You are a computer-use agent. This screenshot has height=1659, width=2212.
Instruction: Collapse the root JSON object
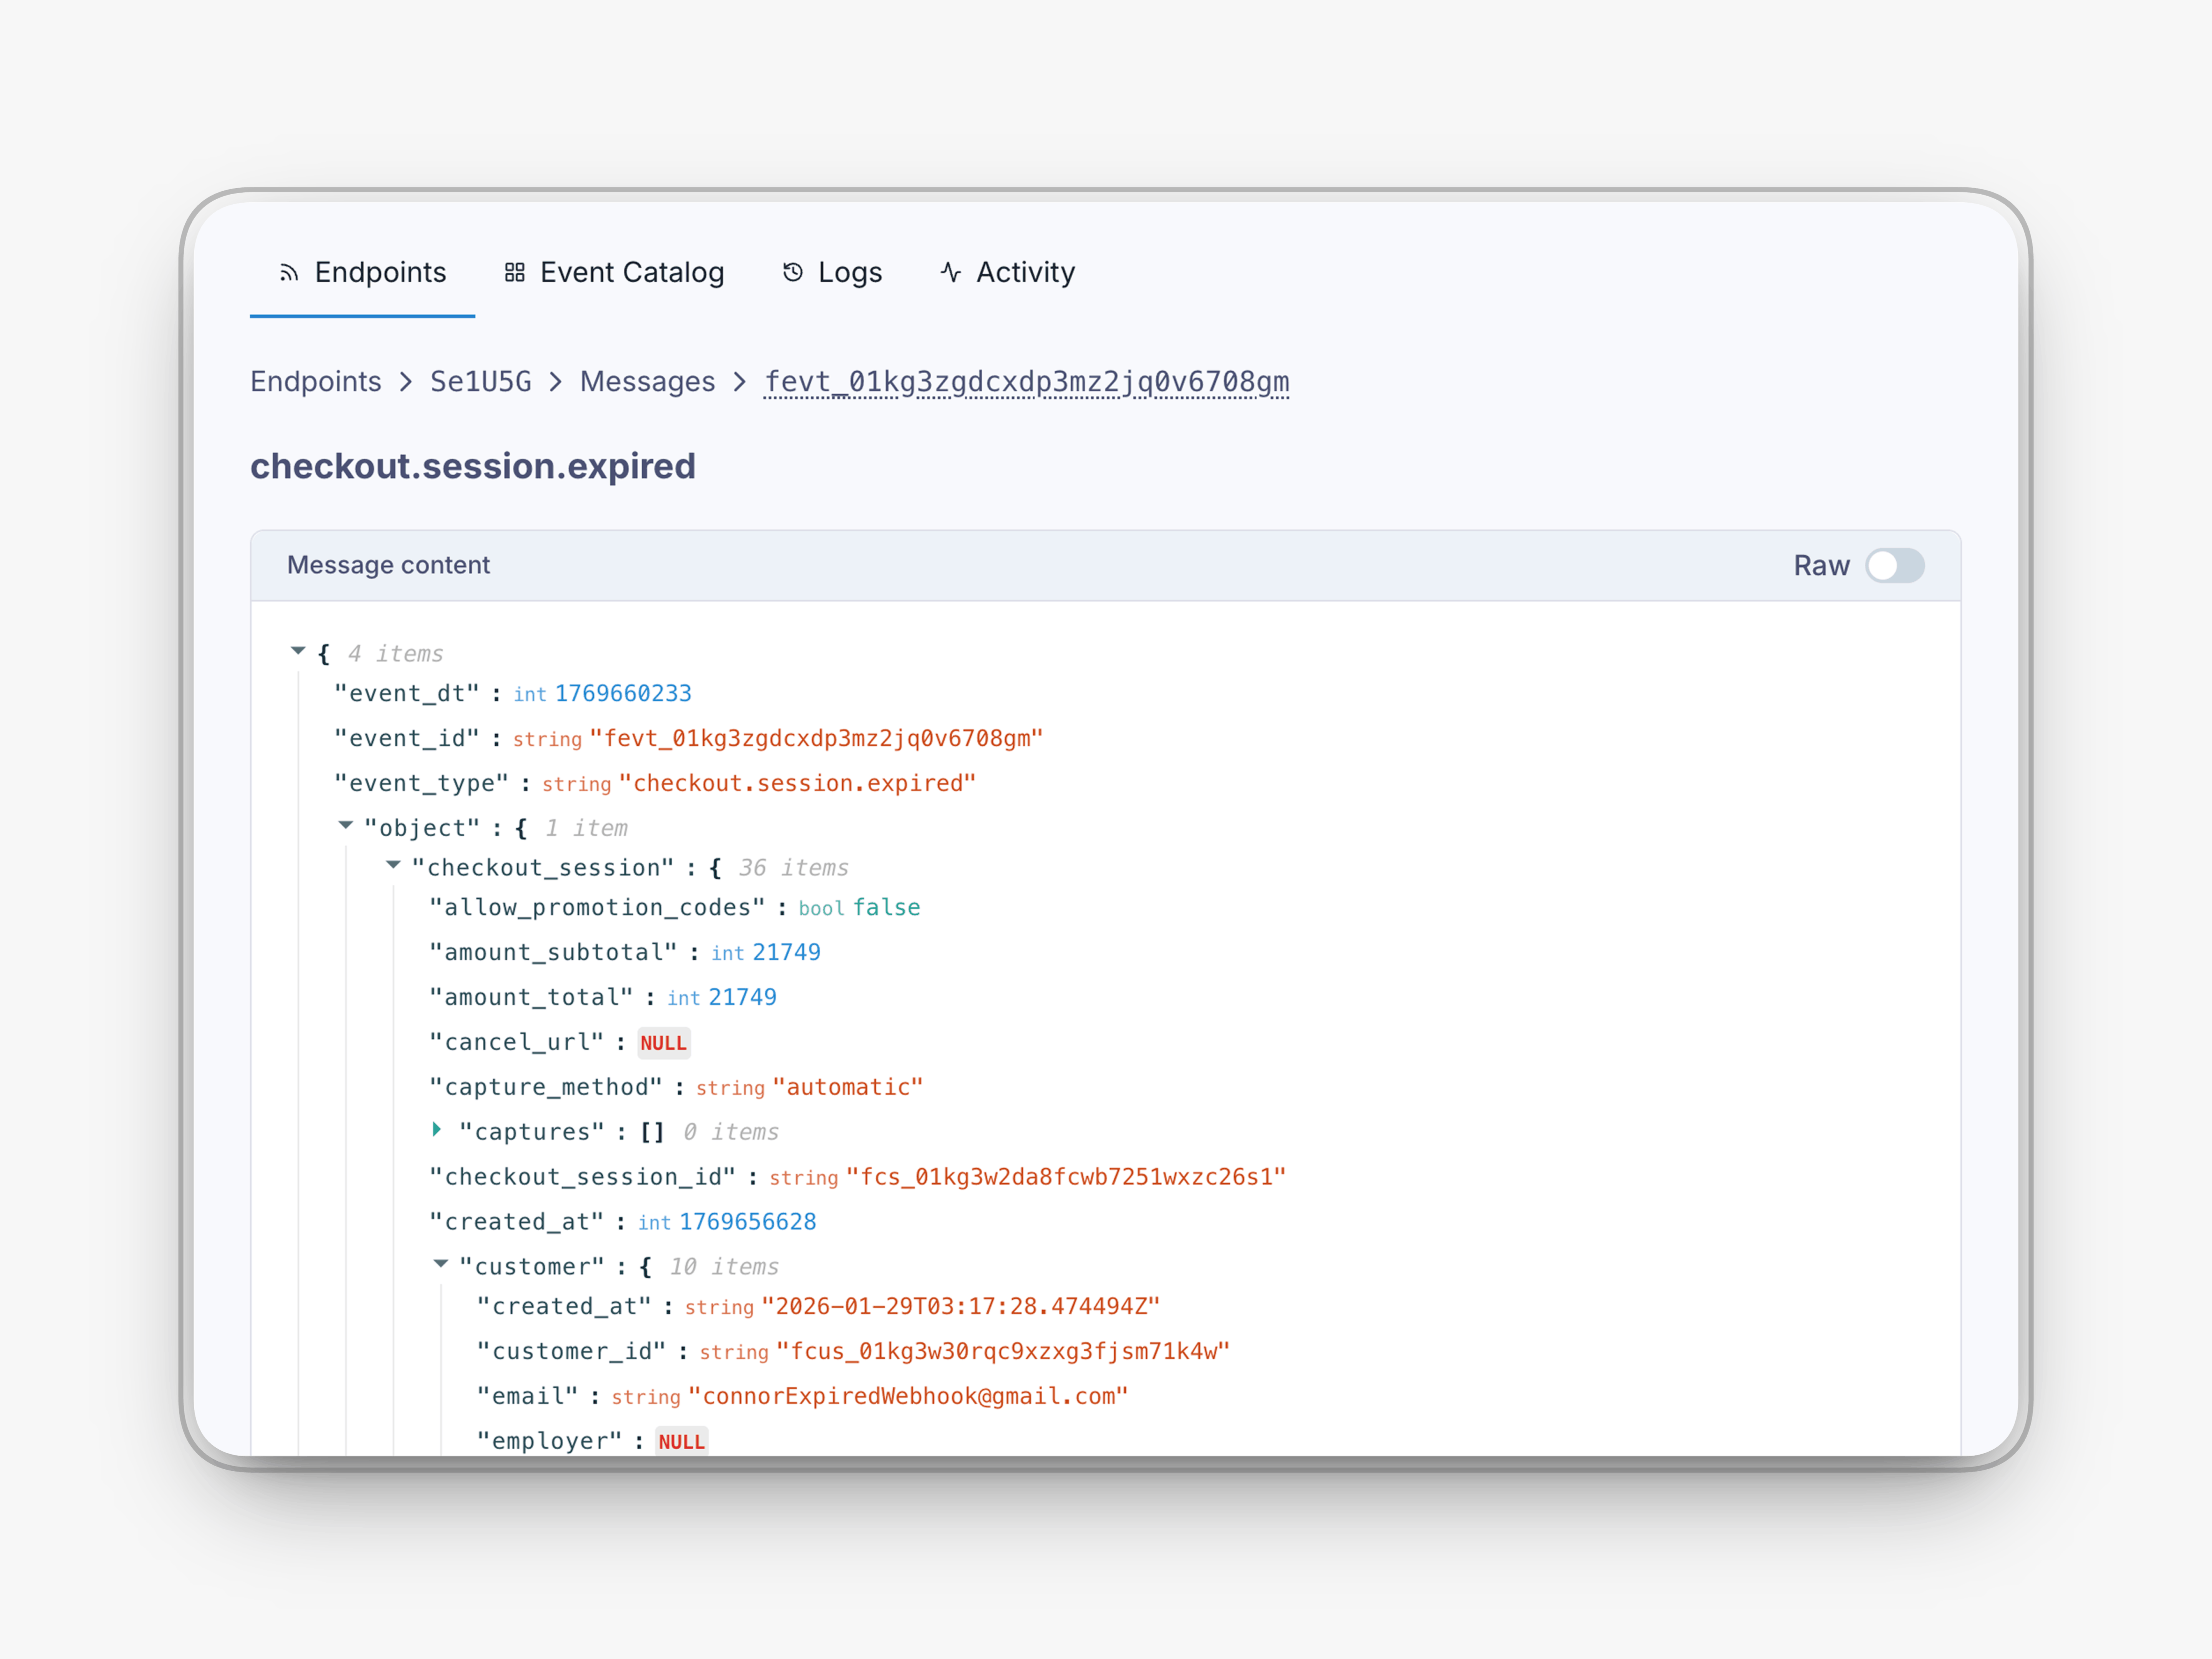point(298,651)
